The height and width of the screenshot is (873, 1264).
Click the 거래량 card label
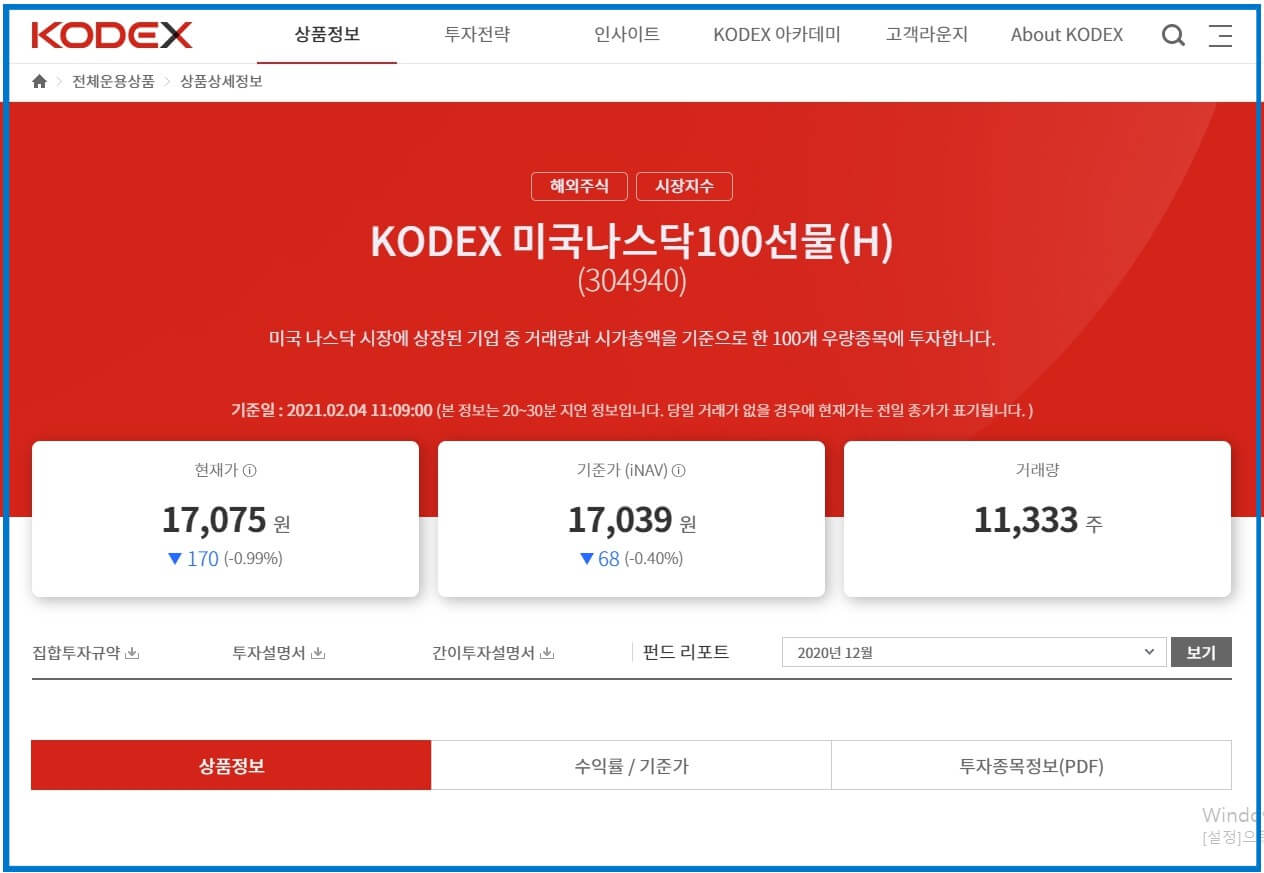[1037, 470]
